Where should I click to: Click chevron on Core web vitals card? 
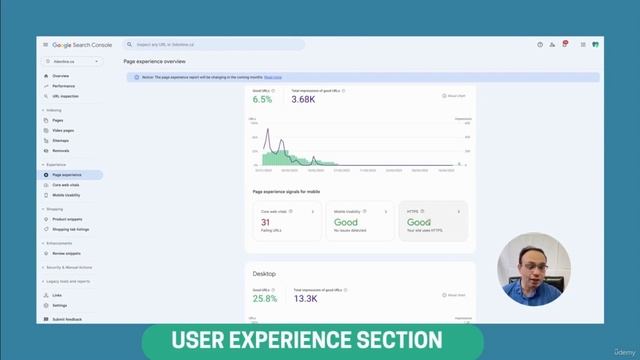point(313,212)
